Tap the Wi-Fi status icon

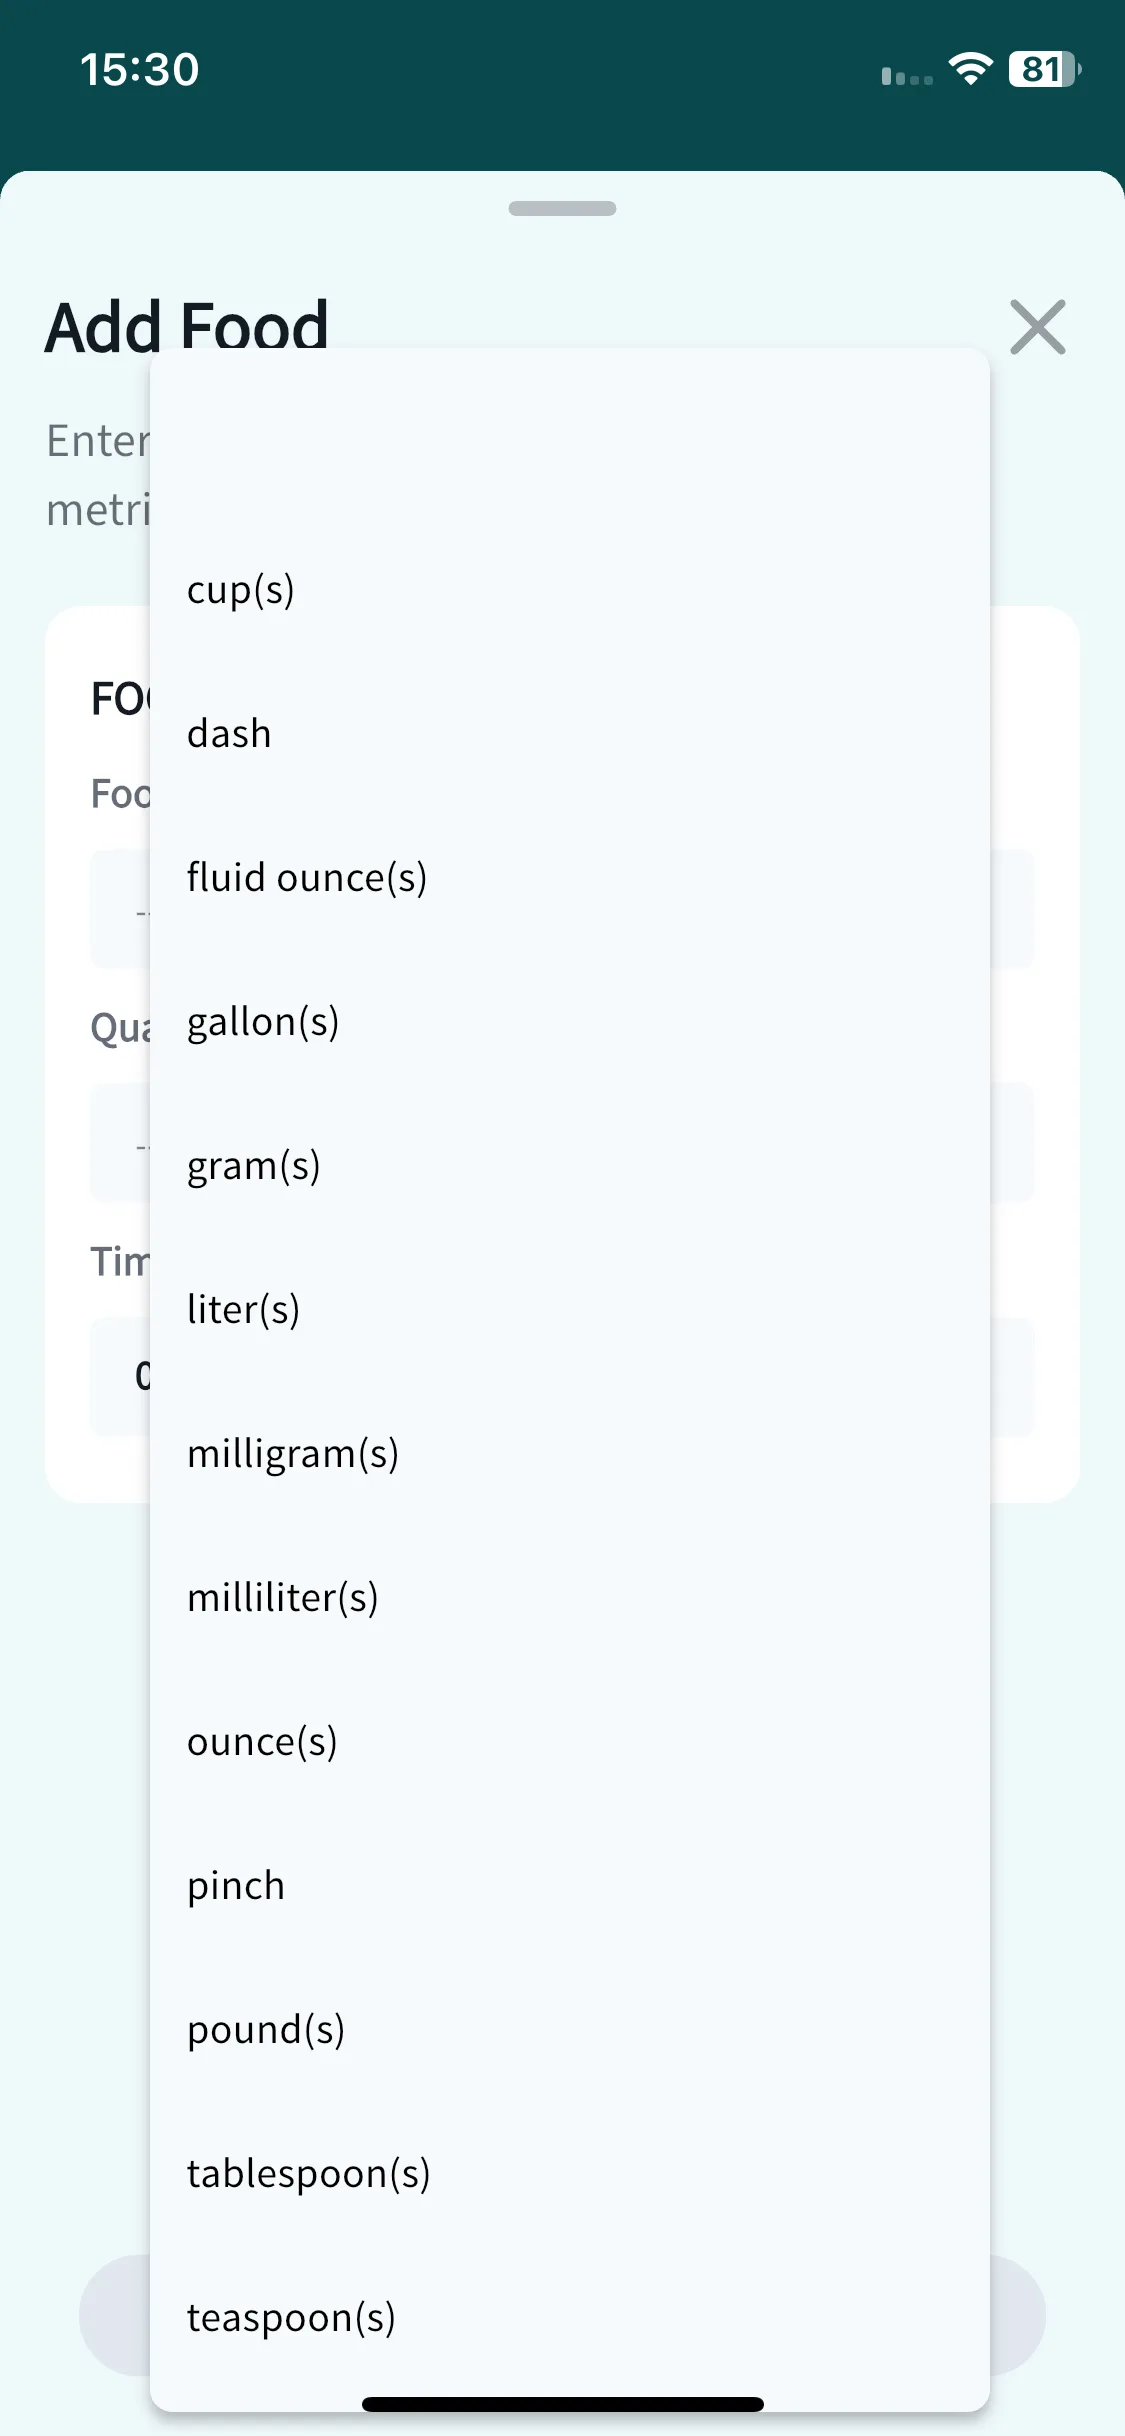pyautogui.click(x=970, y=68)
